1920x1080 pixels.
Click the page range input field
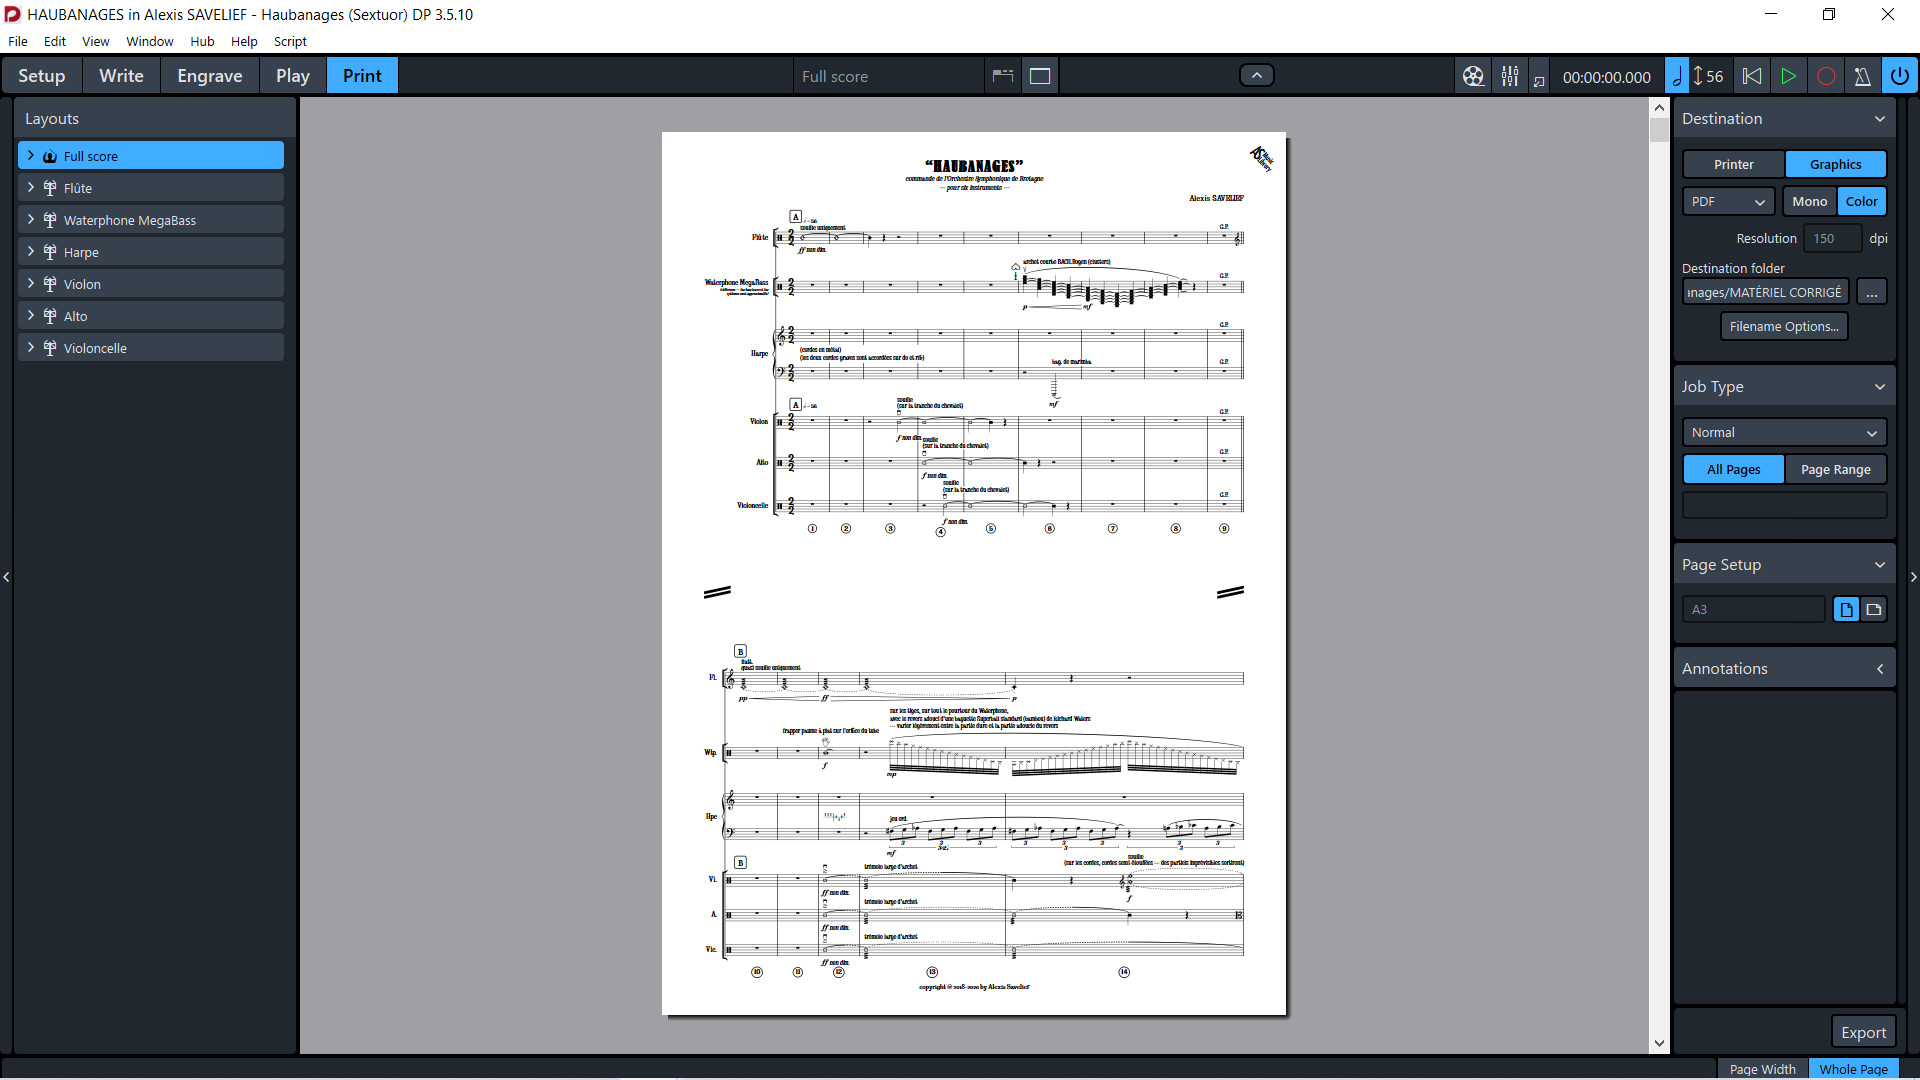[1785, 505]
